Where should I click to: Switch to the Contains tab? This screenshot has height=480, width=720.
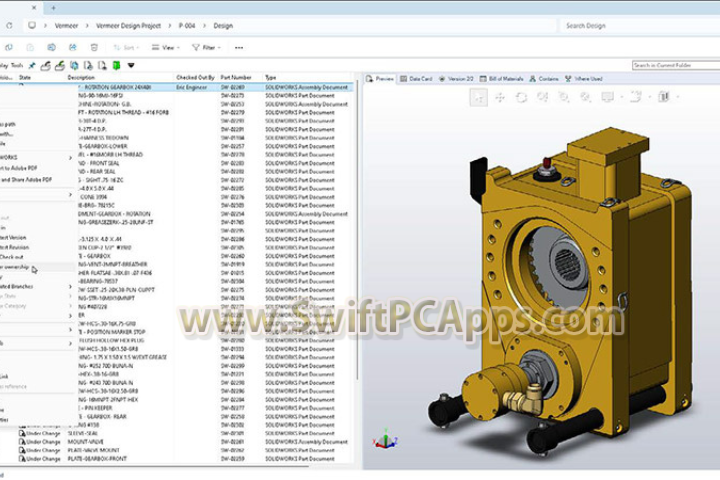(x=544, y=79)
